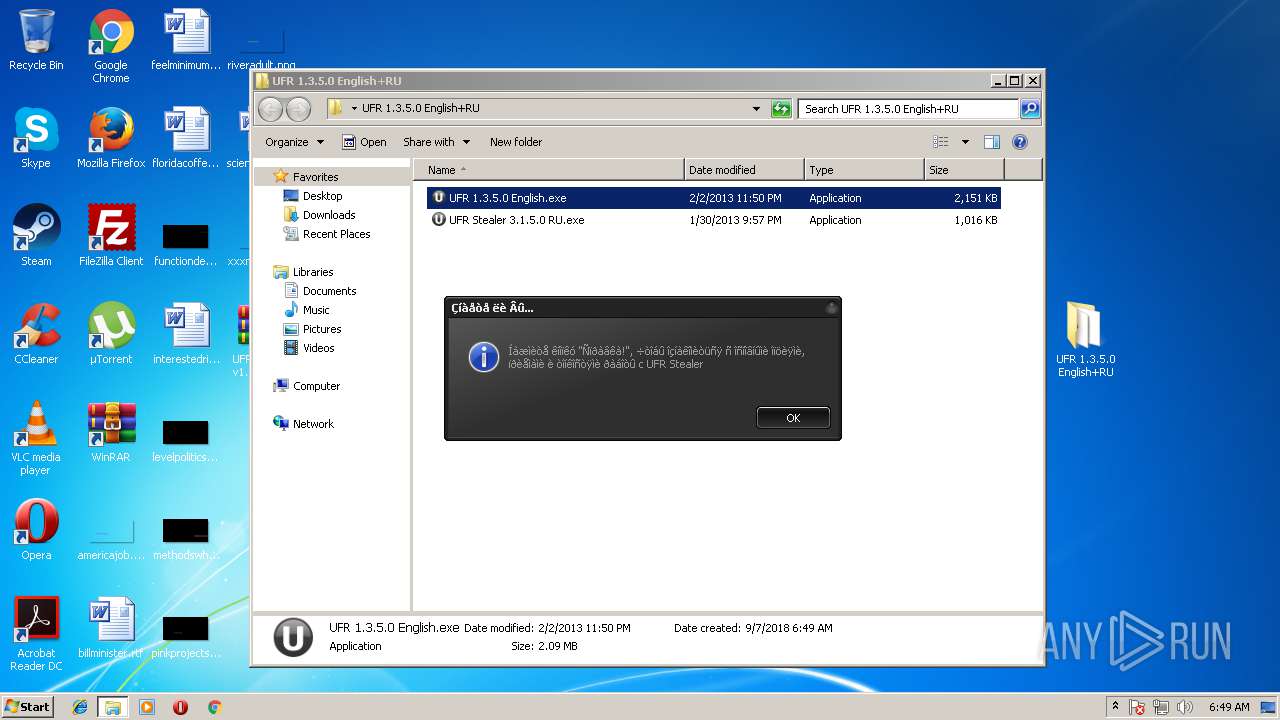Click the UFR English.exe file icon
This screenshot has width=1280, height=720.
[x=438, y=198]
